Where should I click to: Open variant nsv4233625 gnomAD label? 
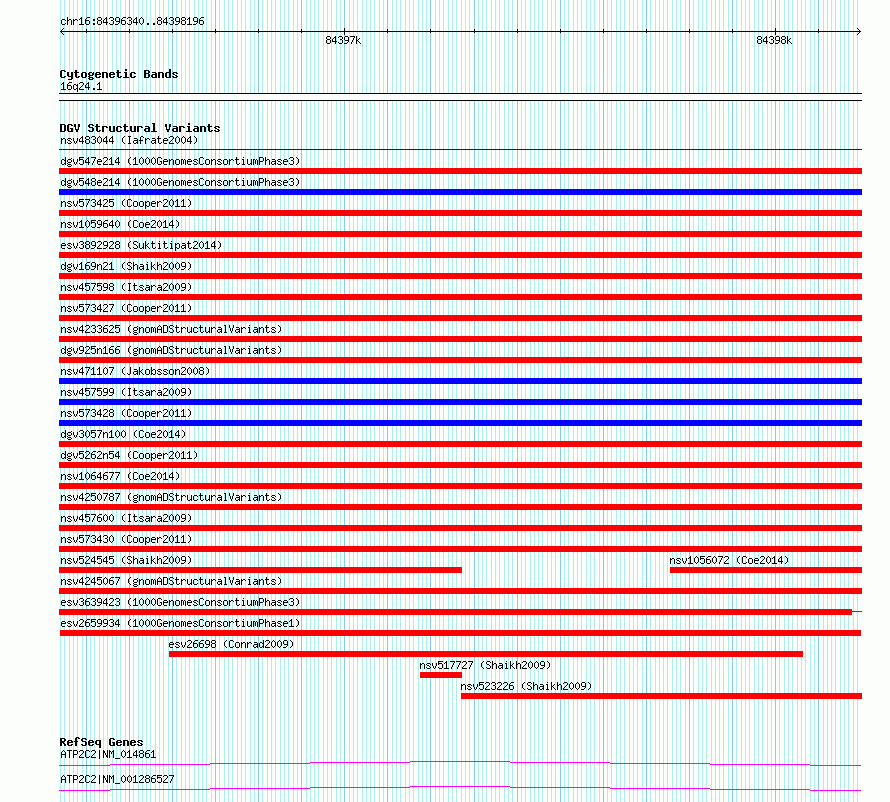pos(171,329)
